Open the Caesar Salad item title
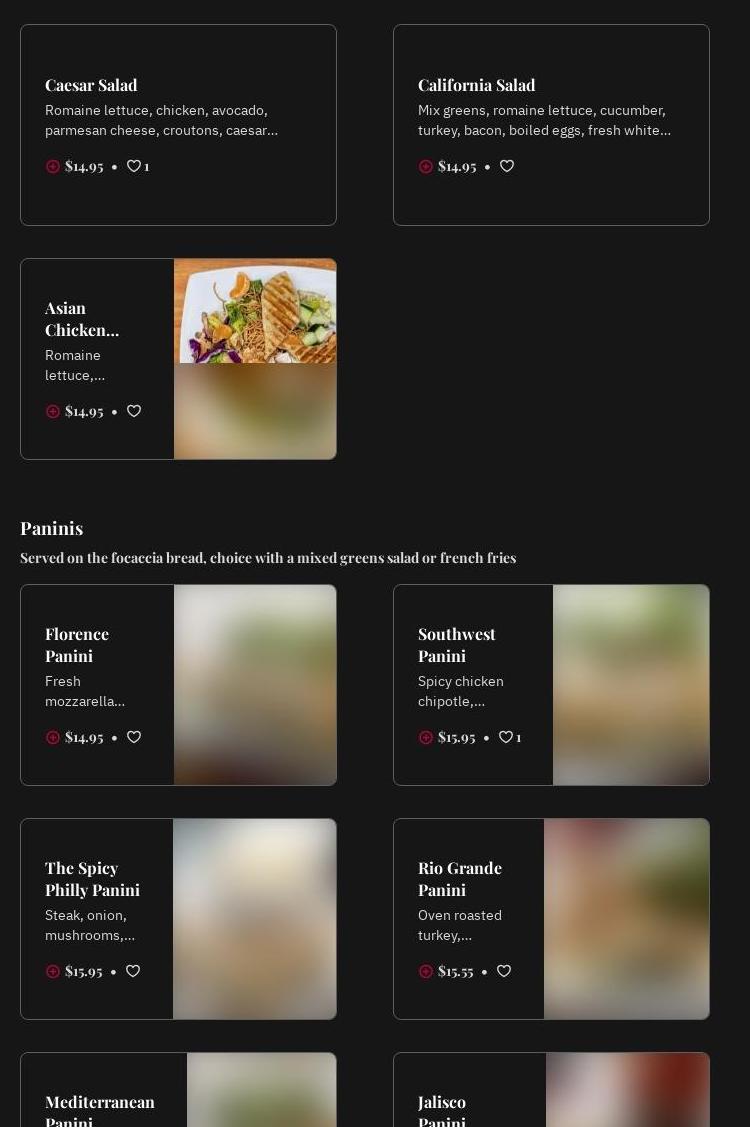 pos(91,85)
